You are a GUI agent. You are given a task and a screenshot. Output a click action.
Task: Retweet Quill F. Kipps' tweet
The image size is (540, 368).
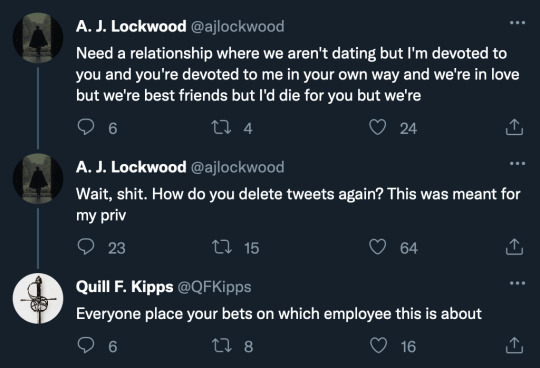[x=221, y=346]
